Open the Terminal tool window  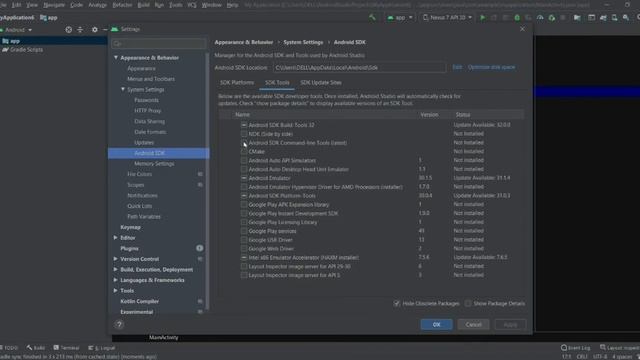click(66, 348)
